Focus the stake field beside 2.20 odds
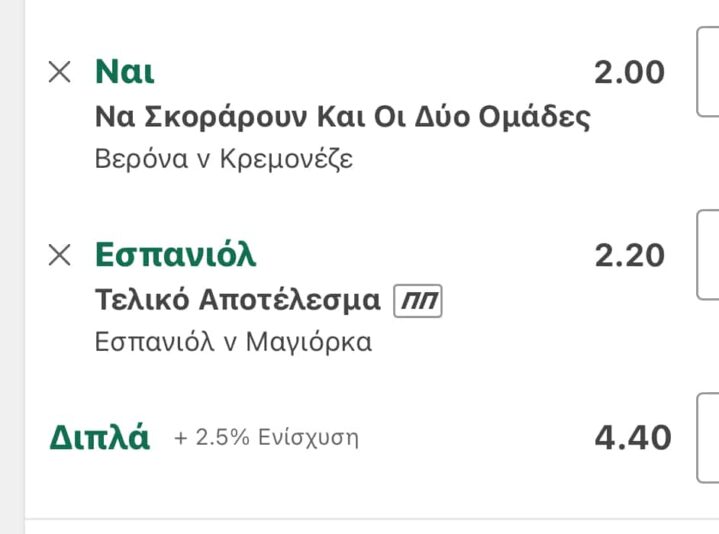The height and width of the screenshot is (534, 719). pyautogui.click(x=708, y=256)
